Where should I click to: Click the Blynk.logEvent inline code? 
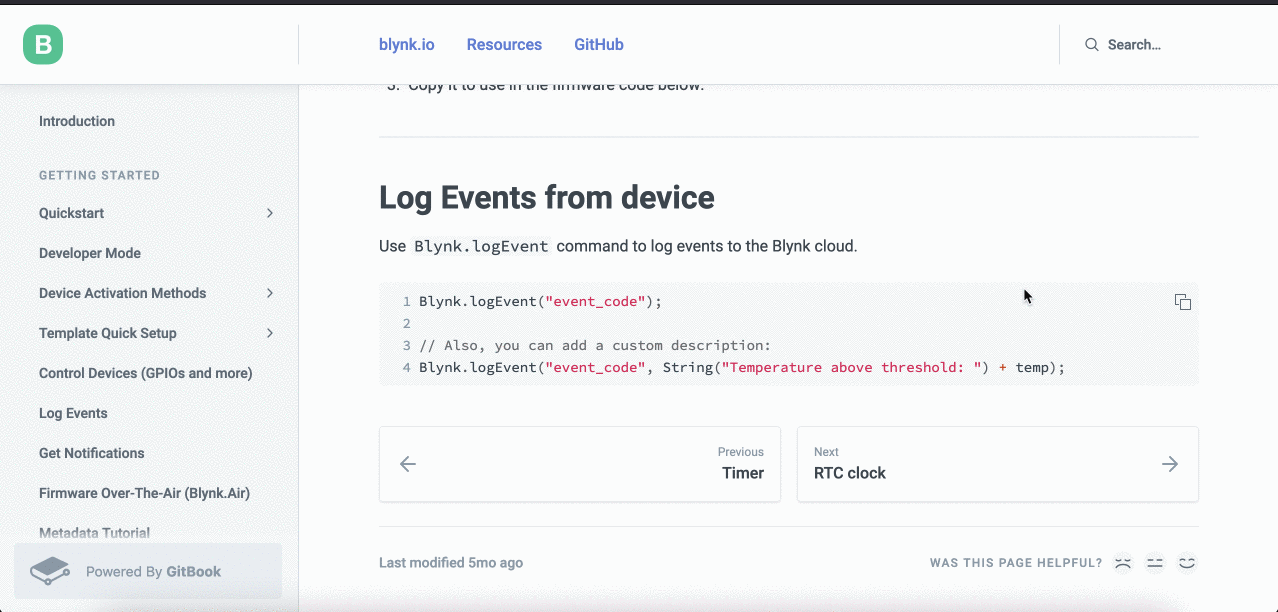coord(481,246)
